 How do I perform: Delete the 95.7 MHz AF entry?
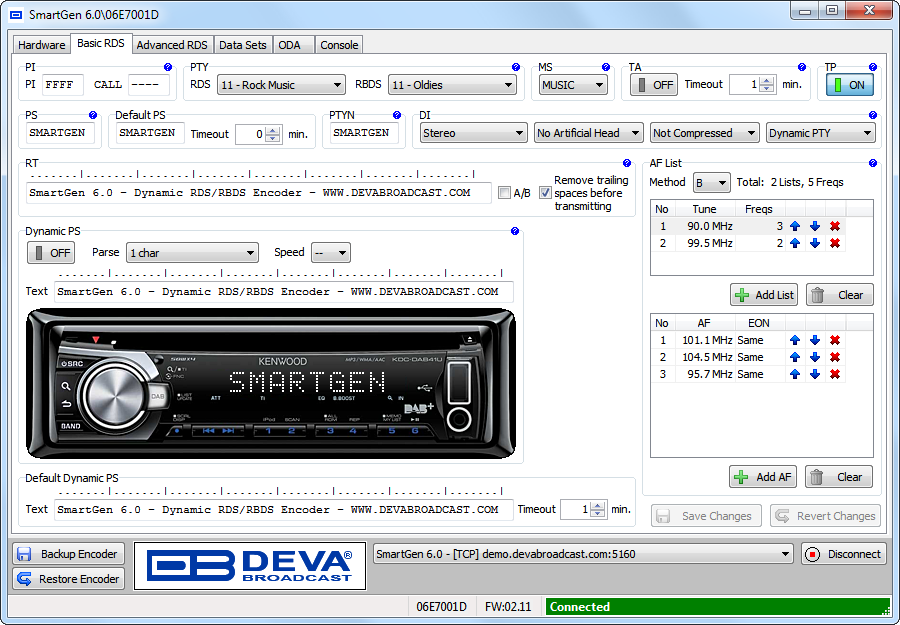[x=835, y=374]
